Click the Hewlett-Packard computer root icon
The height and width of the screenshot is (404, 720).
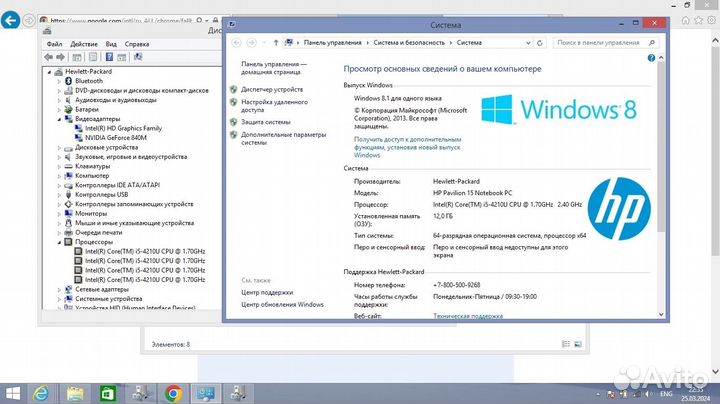coord(58,72)
